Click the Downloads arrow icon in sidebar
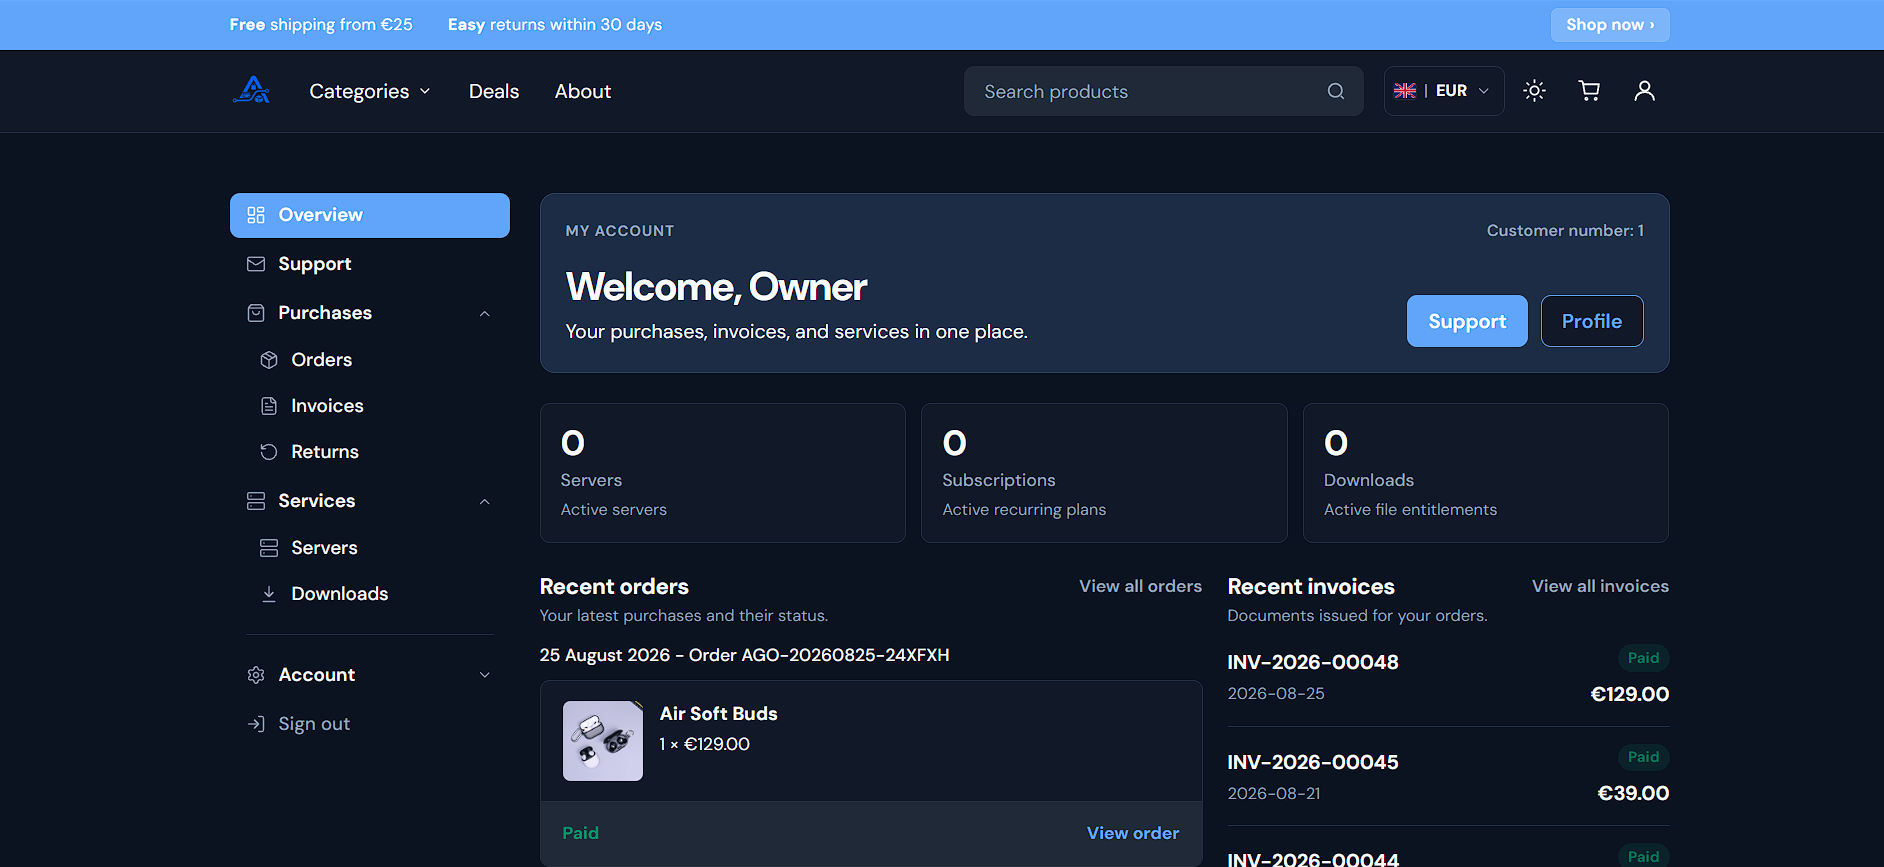 point(269,594)
